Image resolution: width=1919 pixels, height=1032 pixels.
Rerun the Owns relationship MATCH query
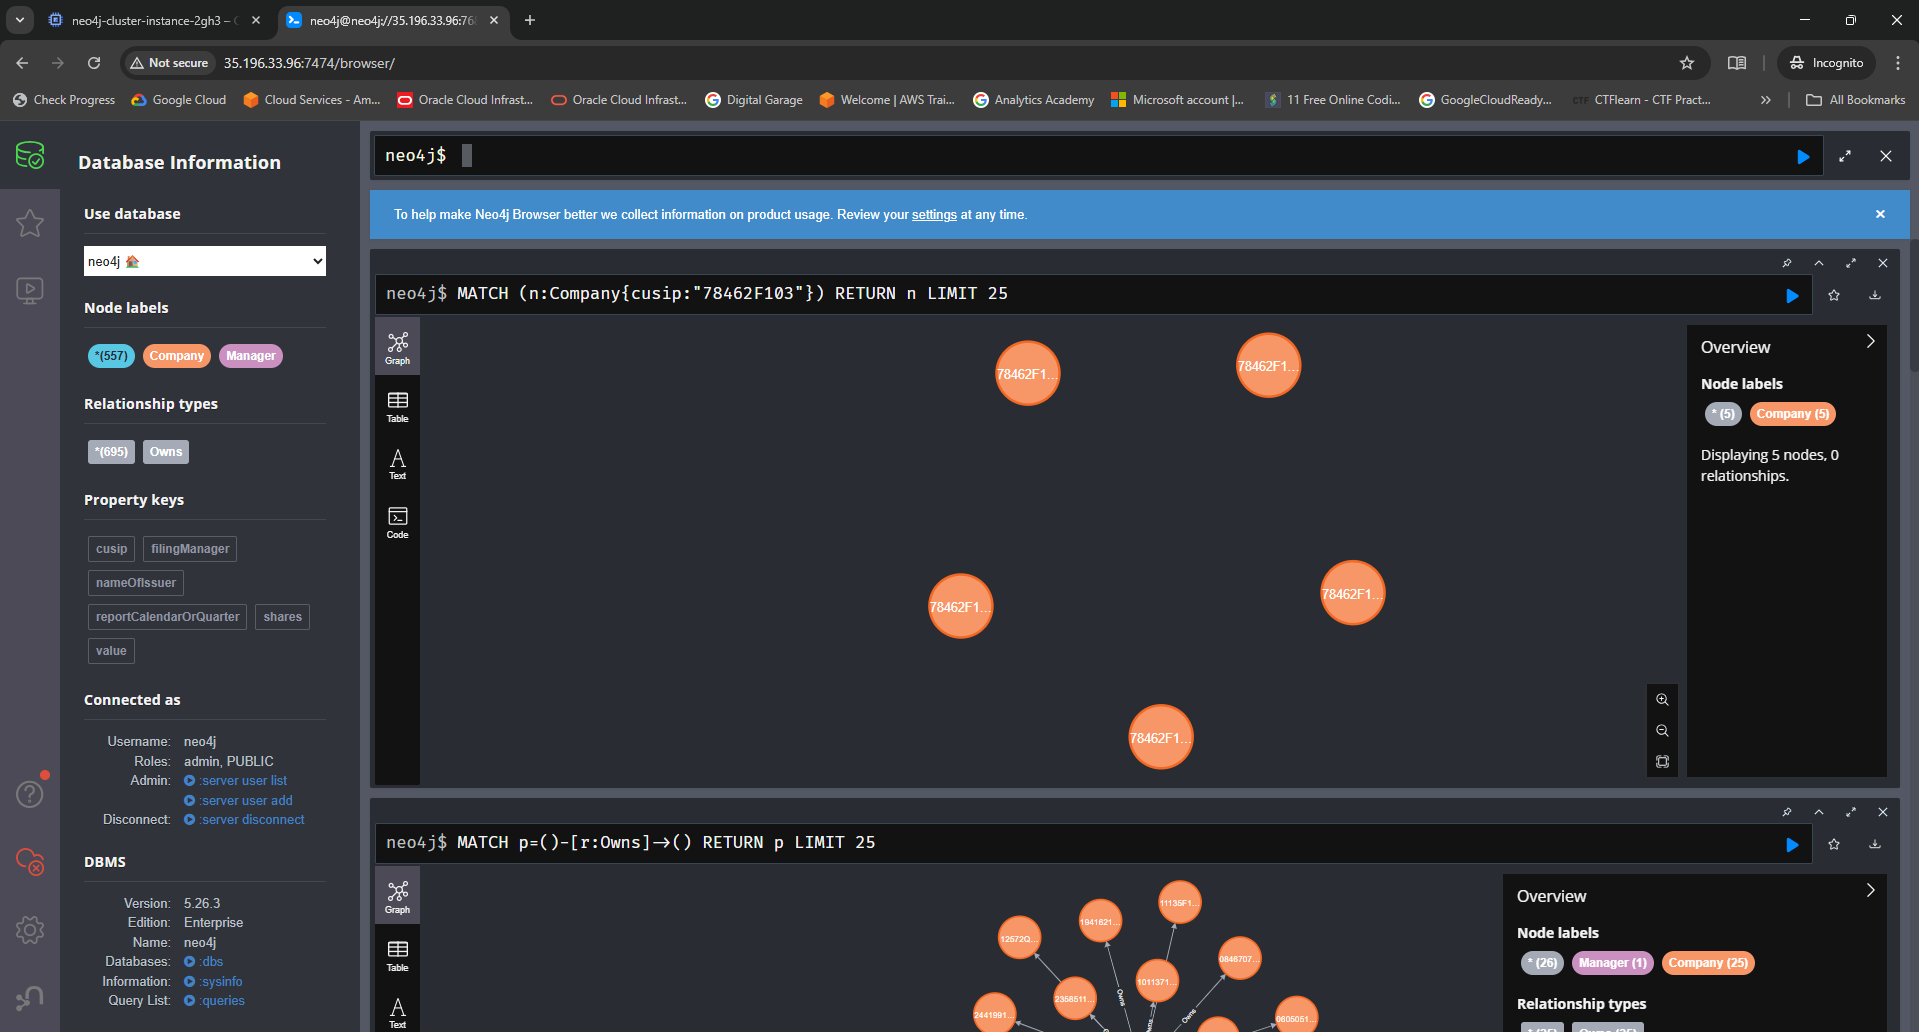tap(1792, 845)
